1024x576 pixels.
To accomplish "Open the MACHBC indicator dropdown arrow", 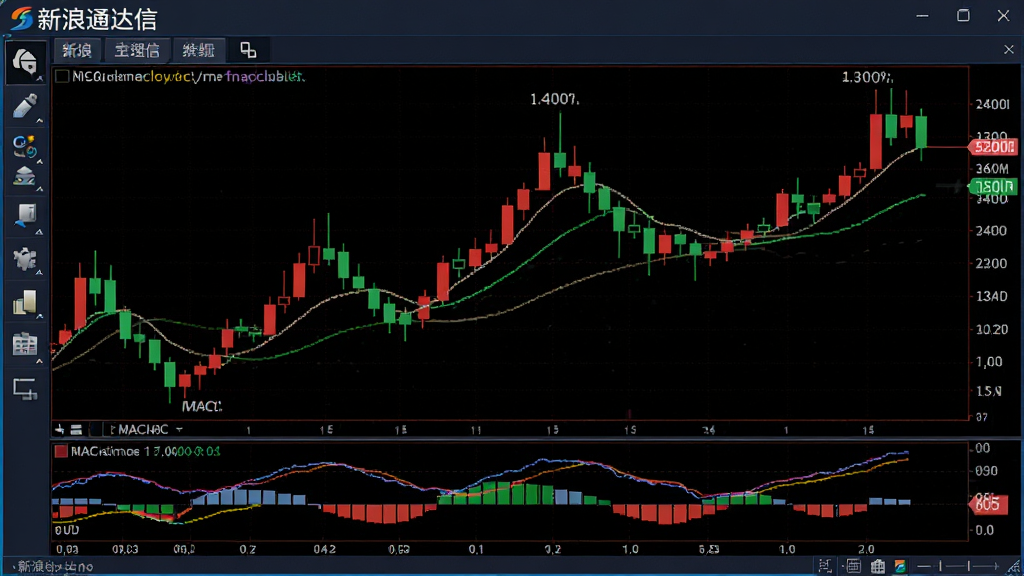I will click(179, 430).
